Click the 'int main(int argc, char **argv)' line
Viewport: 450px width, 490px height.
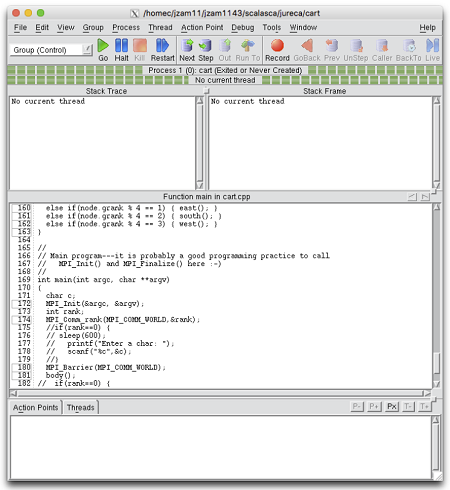point(104,279)
